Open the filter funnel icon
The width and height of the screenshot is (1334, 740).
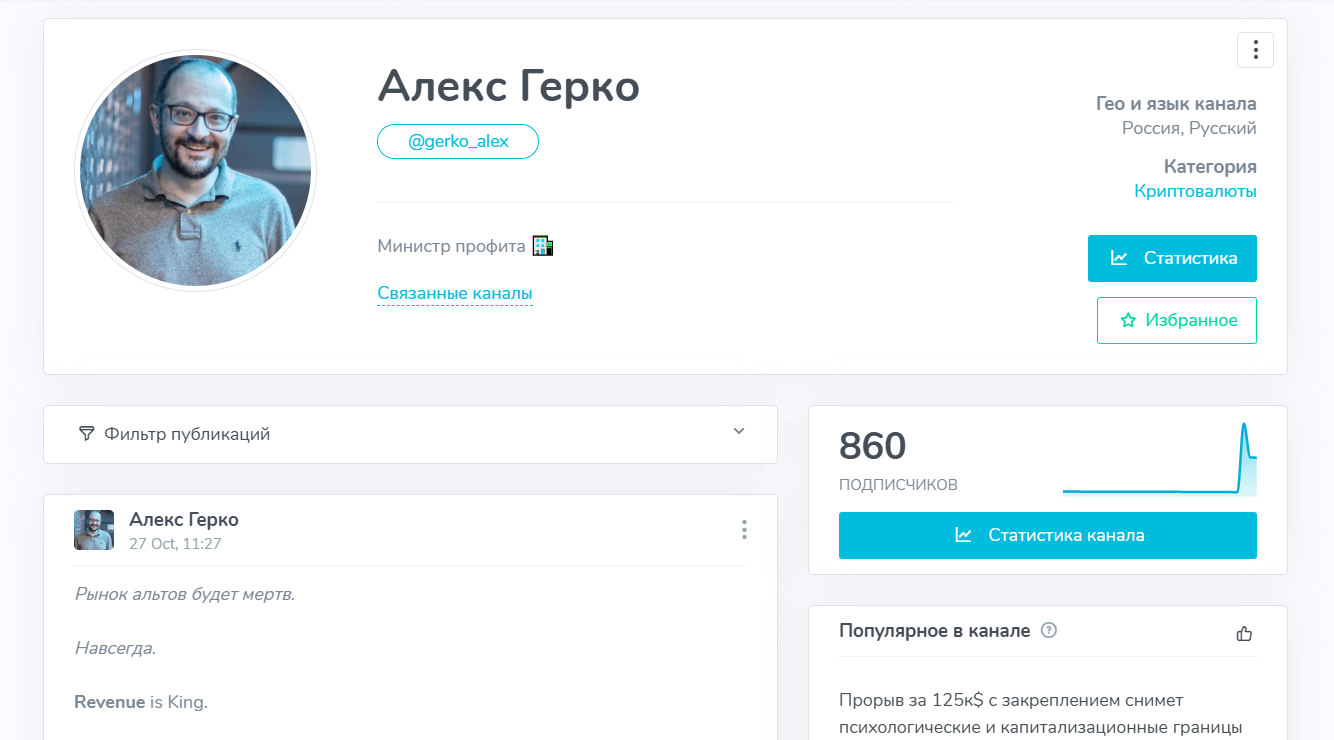87,434
